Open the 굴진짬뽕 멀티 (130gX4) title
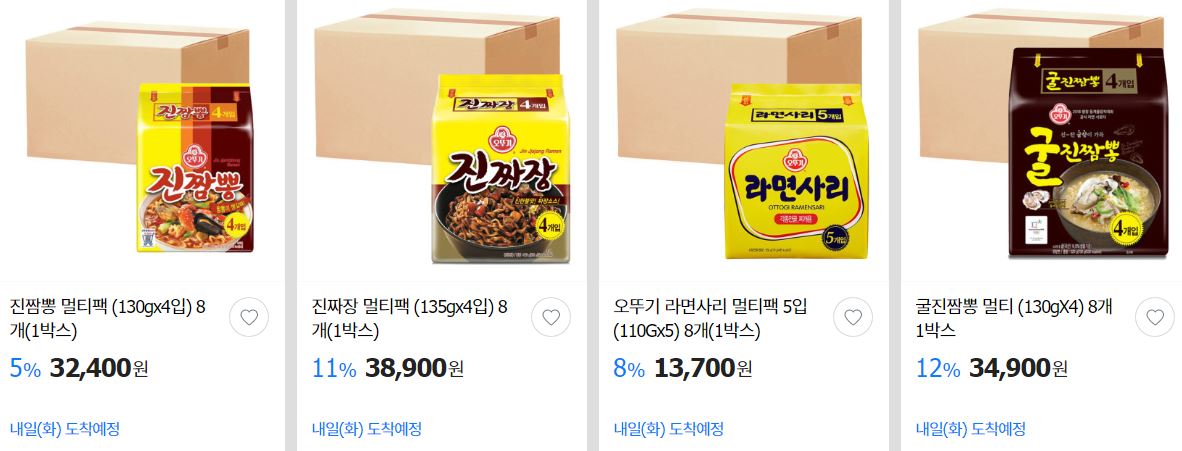The height and width of the screenshot is (451, 1182). click(1014, 318)
